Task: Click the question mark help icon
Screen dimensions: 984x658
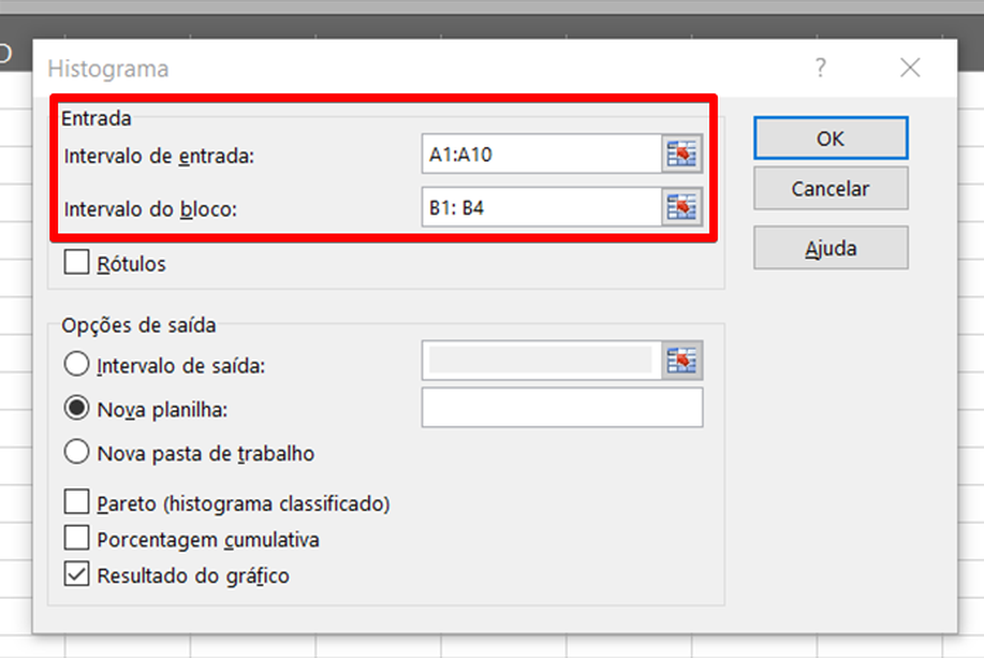Action: tap(820, 68)
